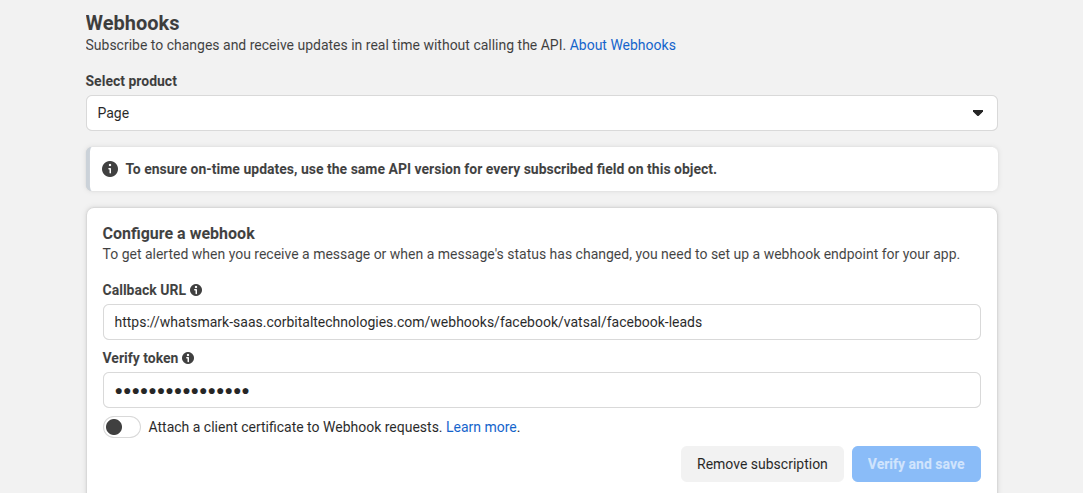
Task: Click the Attach a client certificate label text
Action: 295,427
